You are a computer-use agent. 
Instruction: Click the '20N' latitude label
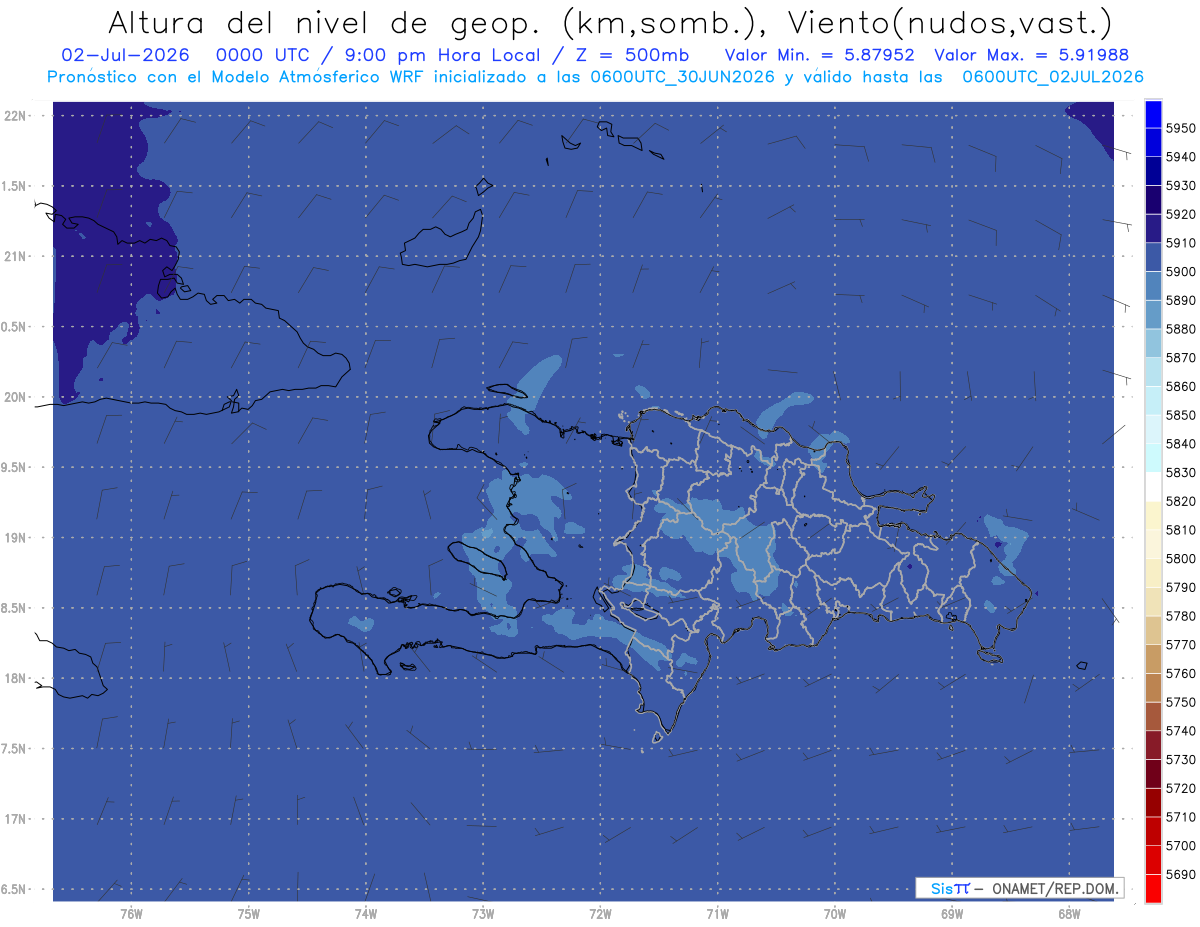pyautogui.click(x=15, y=397)
